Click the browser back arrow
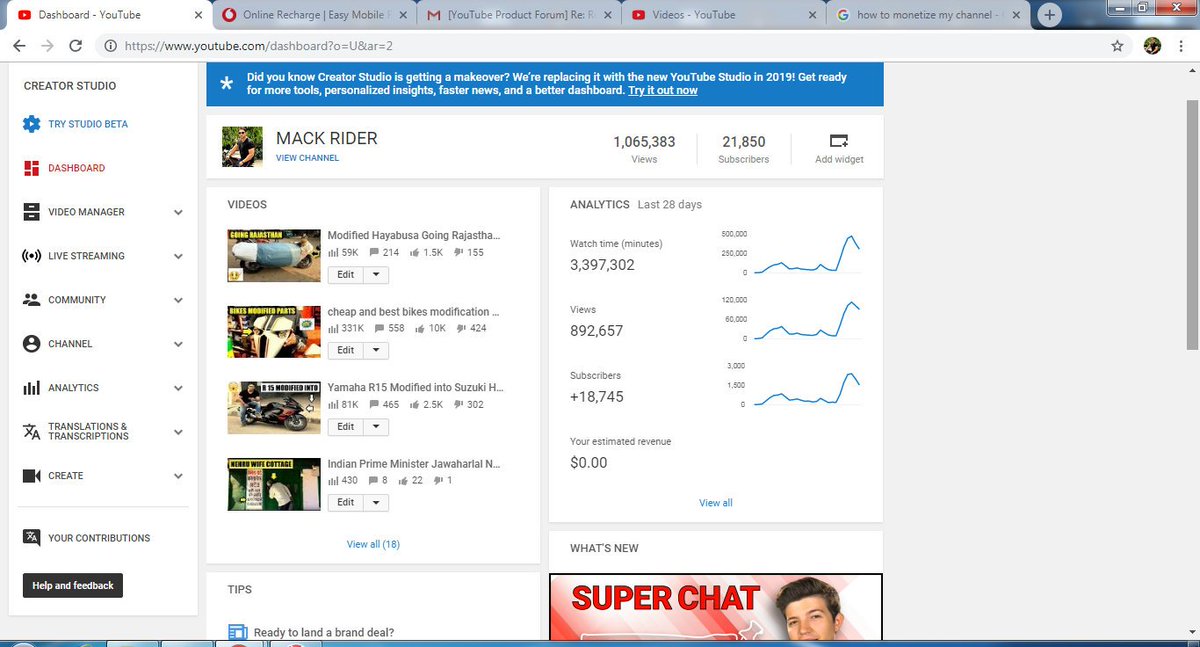This screenshot has width=1200, height=647. click(x=19, y=46)
